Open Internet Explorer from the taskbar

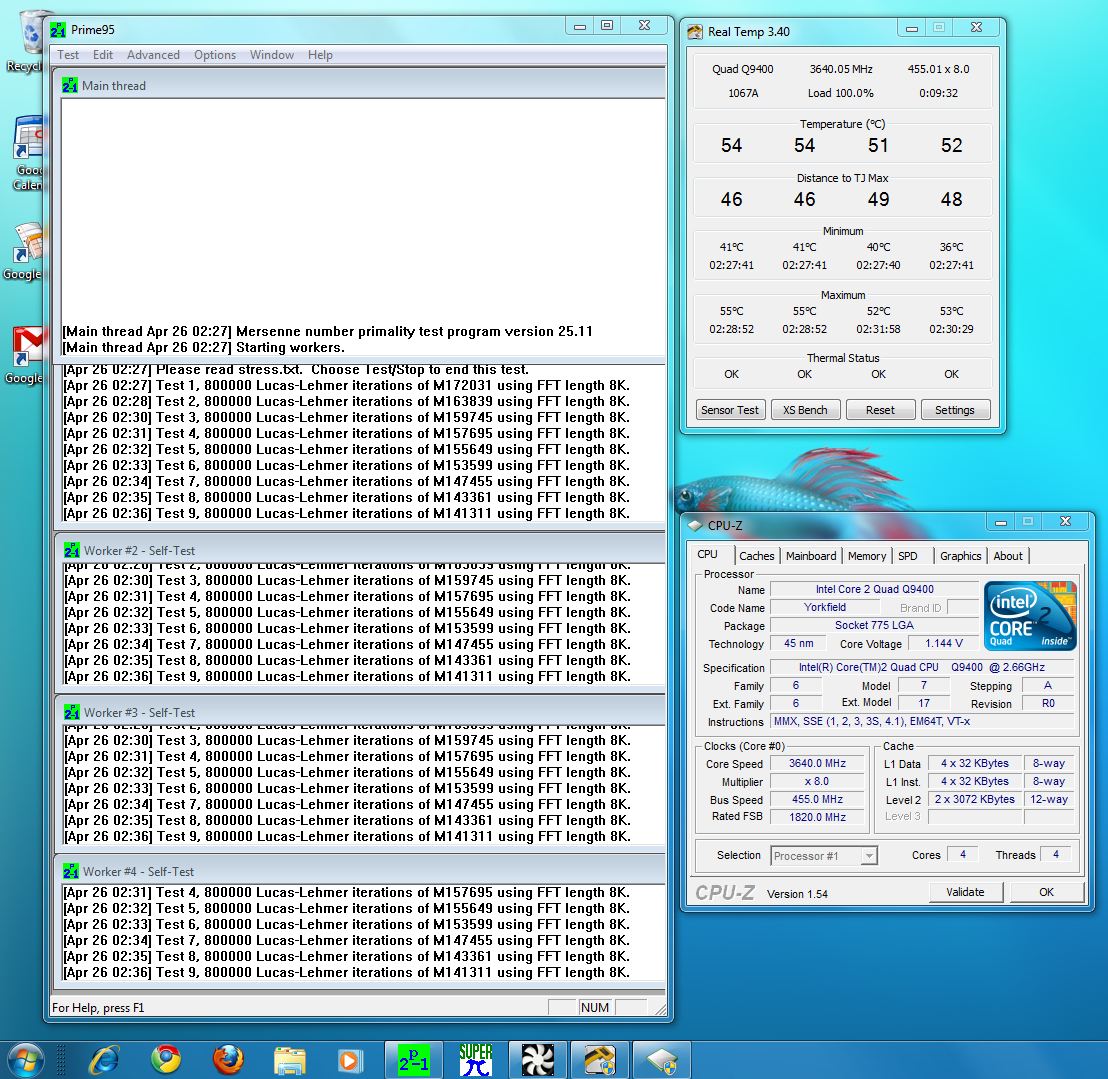click(x=104, y=1060)
